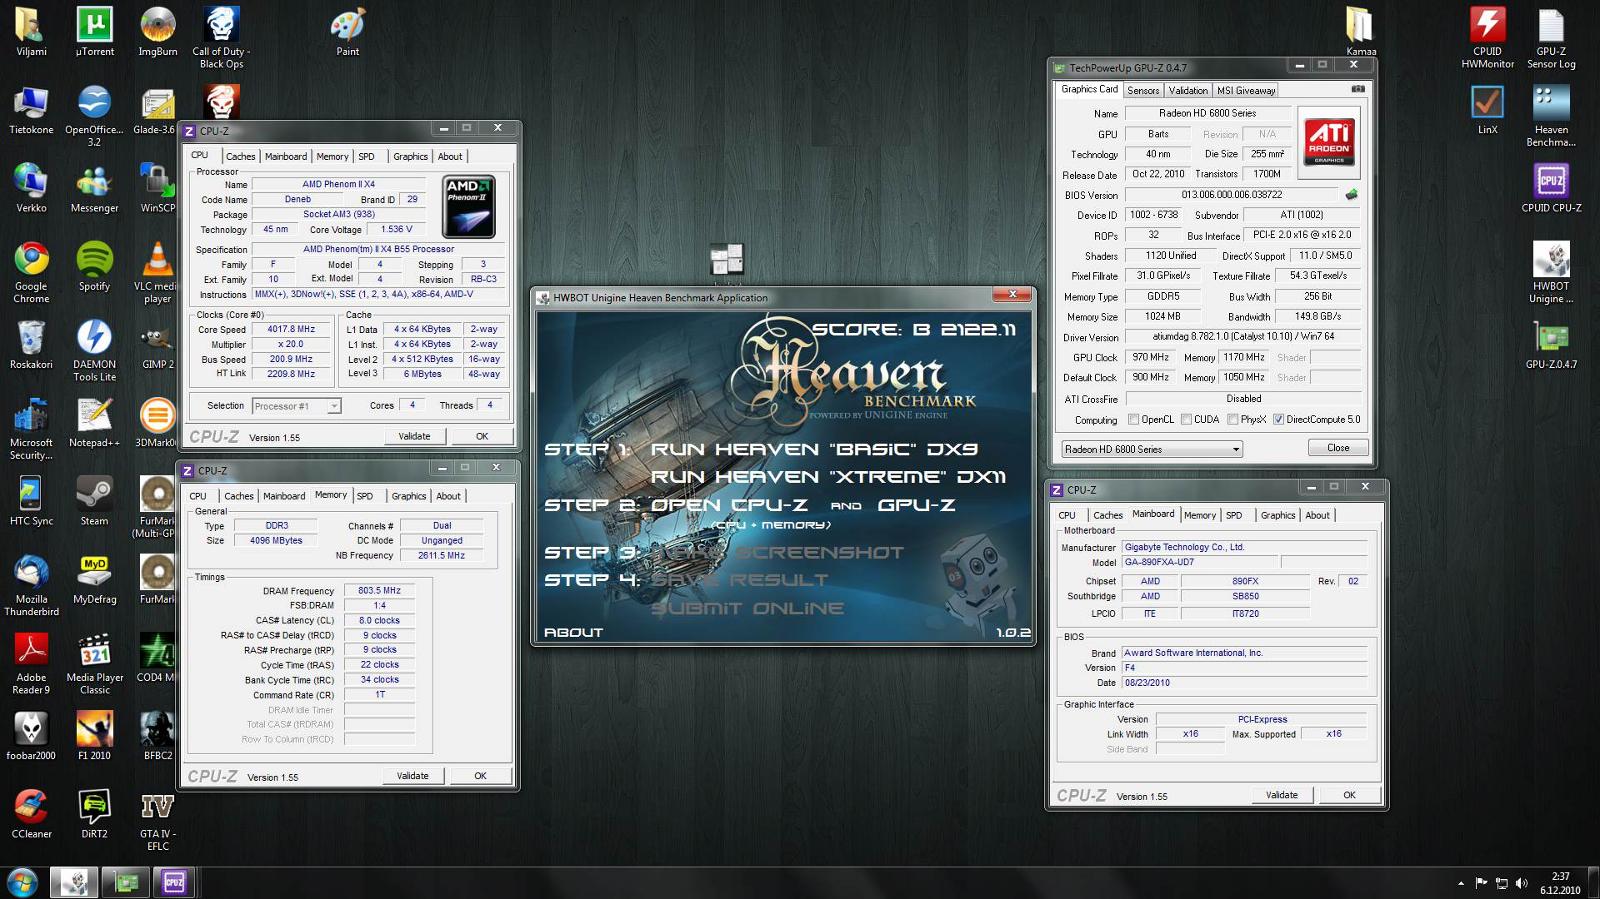Image resolution: width=1600 pixels, height=899 pixels.
Task: Open About tab in top-left CPU-Z window
Action: pyautogui.click(x=450, y=157)
